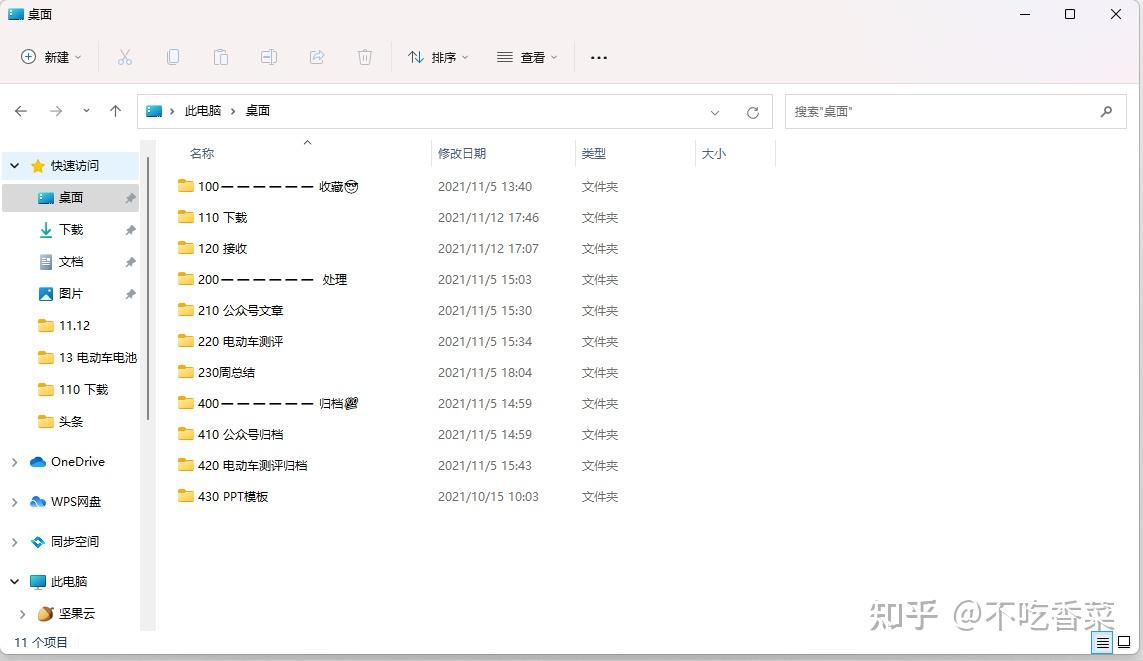Image resolution: width=1143 pixels, height=661 pixels.
Task: Select 桌面 in quick access sidebar
Action: (x=71, y=197)
